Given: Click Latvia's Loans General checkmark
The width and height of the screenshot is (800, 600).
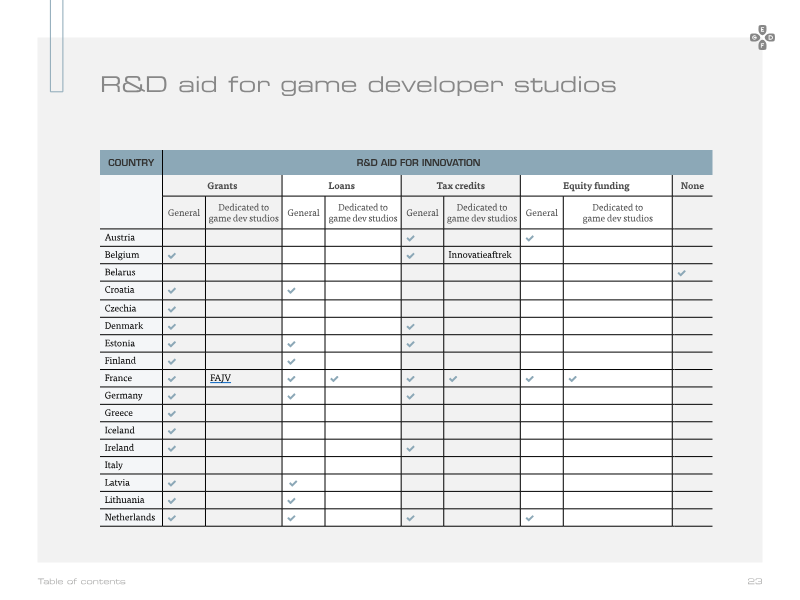Looking at the screenshot, I should pos(293,483).
